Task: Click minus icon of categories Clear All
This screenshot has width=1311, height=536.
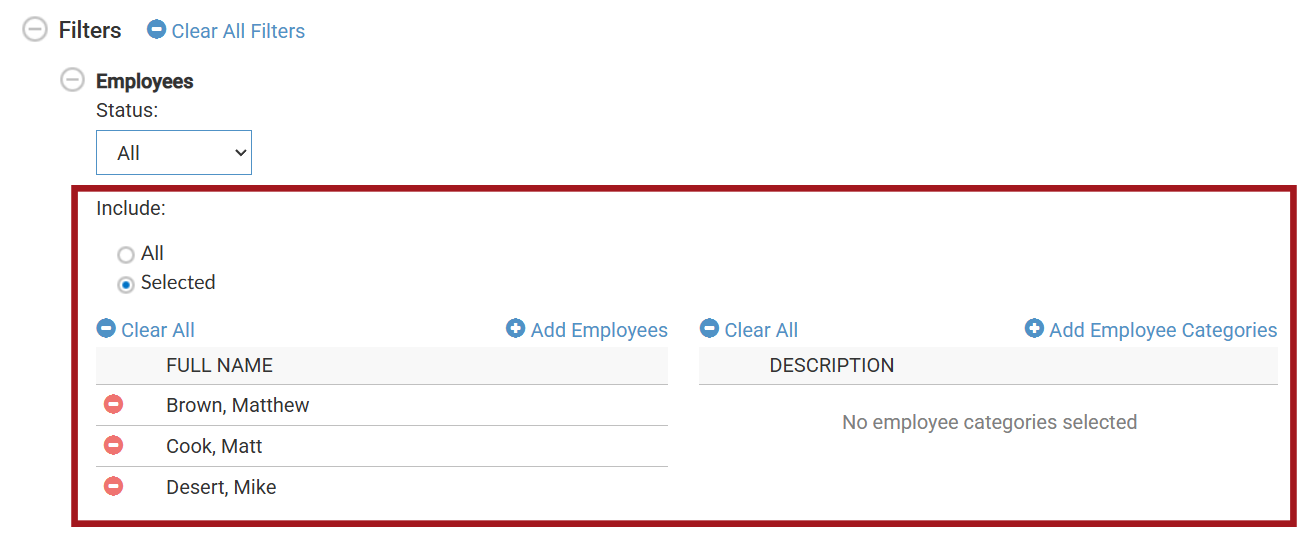Action: click(x=709, y=328)
